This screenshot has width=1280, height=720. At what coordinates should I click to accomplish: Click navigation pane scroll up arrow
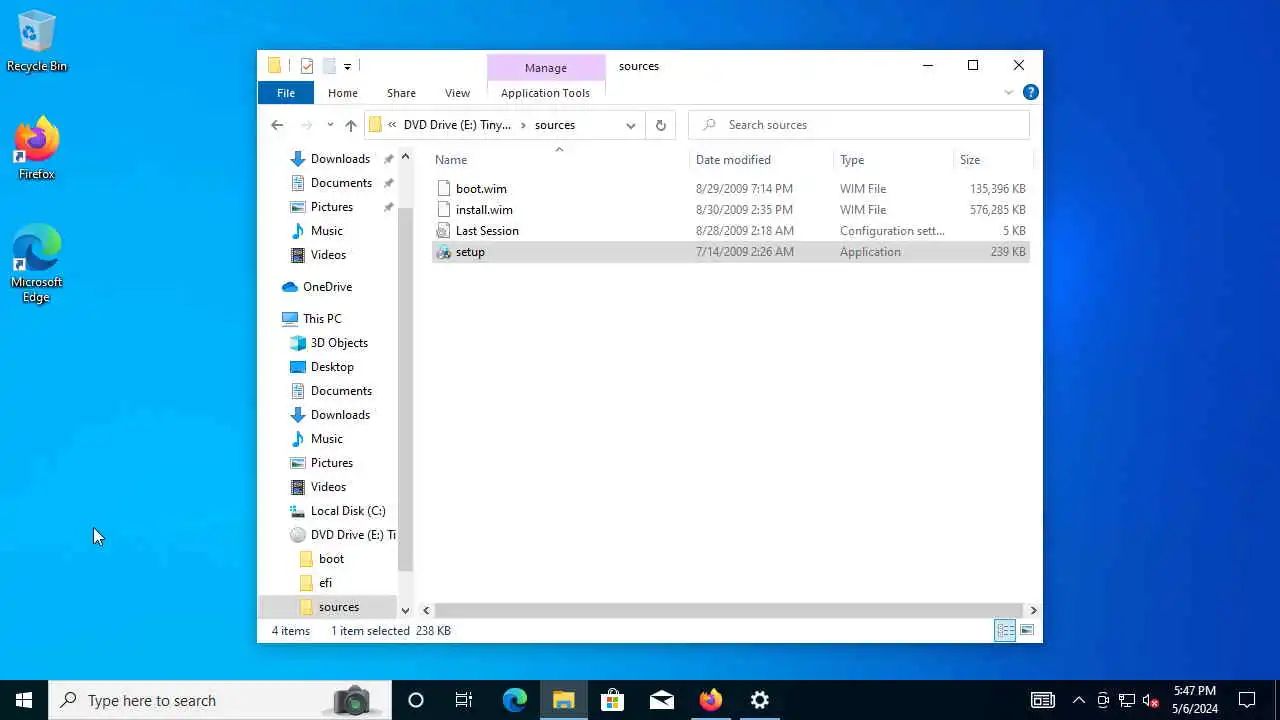405,157
